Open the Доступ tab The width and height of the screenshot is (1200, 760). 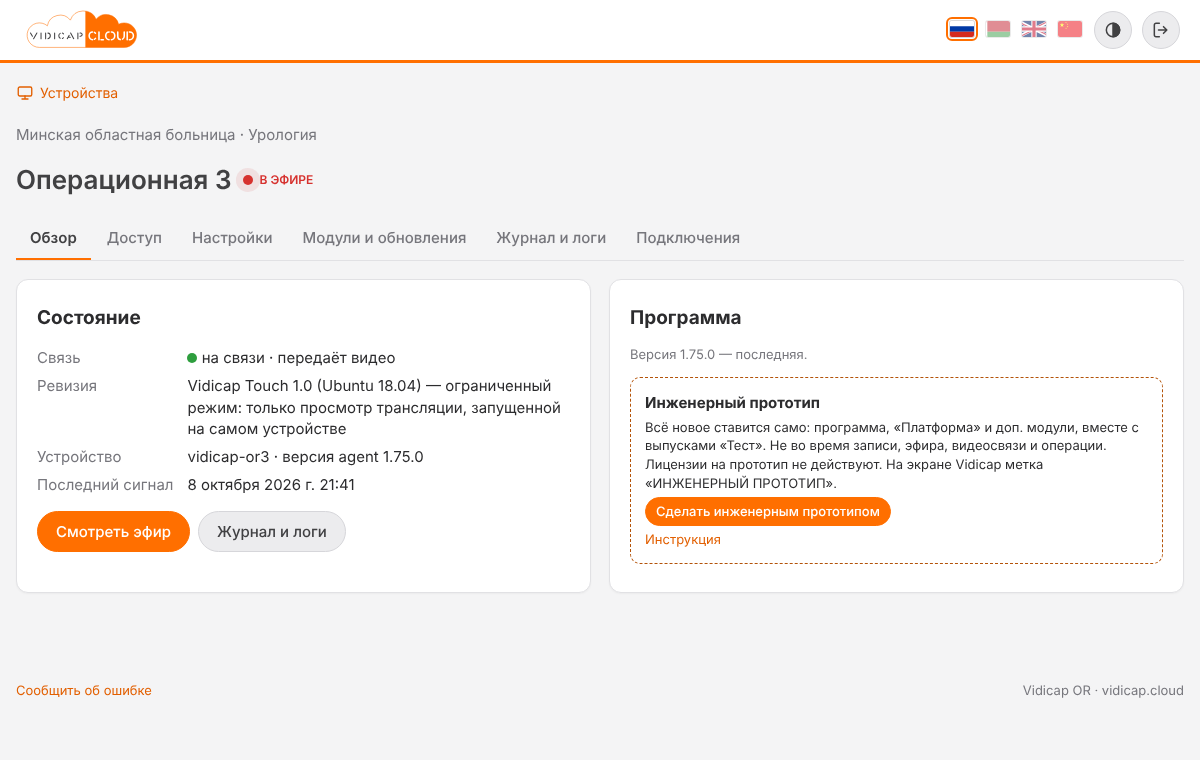click(x=134, y=238)
